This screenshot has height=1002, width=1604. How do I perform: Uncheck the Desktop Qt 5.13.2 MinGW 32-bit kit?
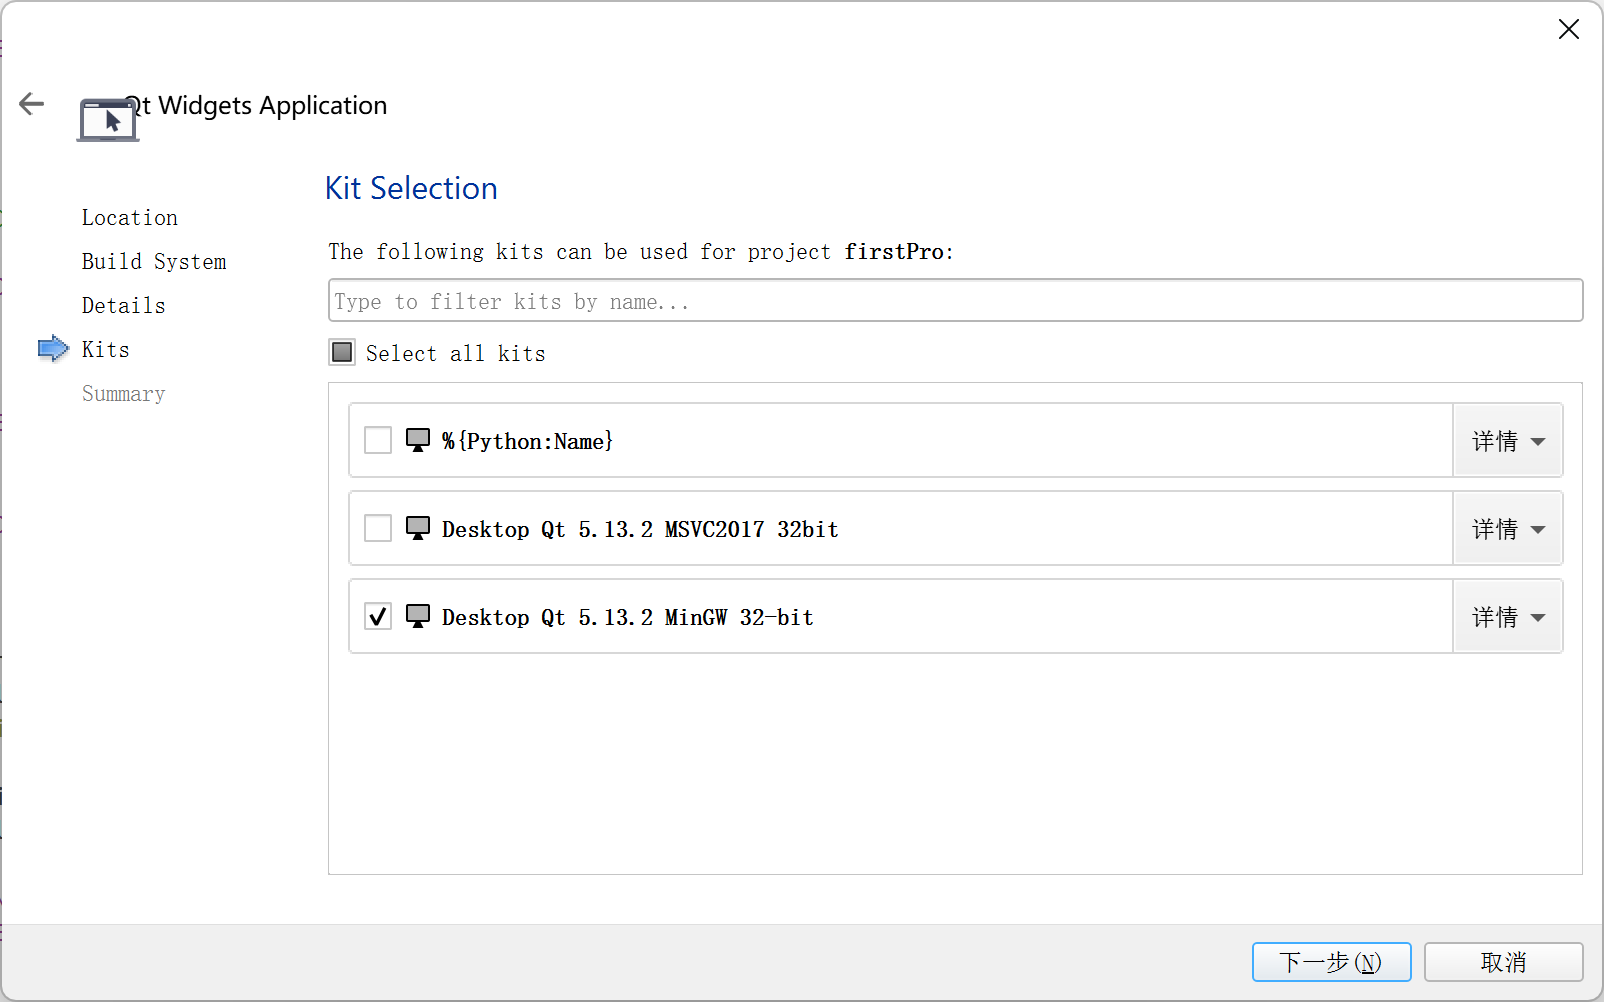378,616
